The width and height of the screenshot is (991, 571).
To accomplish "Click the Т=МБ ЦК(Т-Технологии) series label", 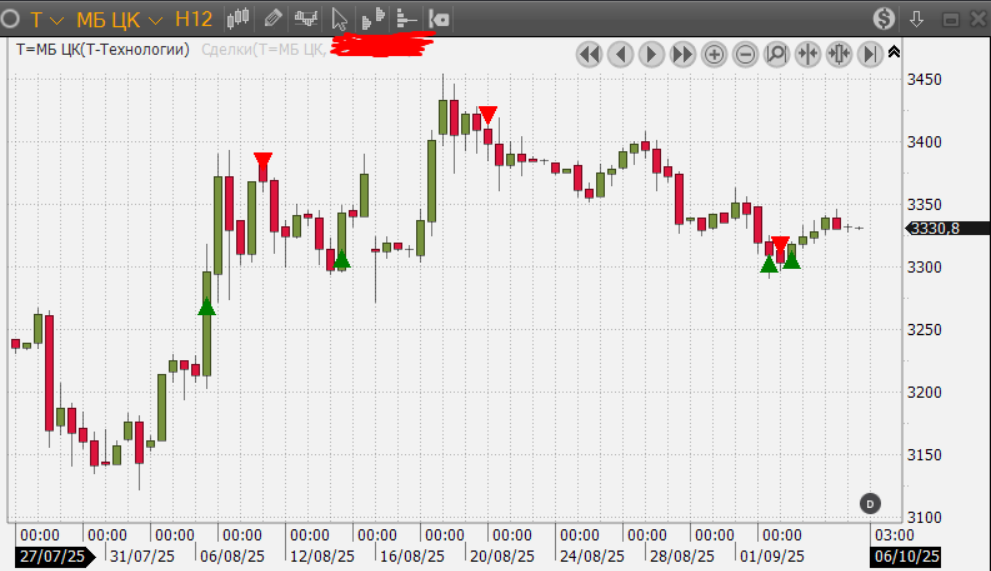I will point(103,48).
